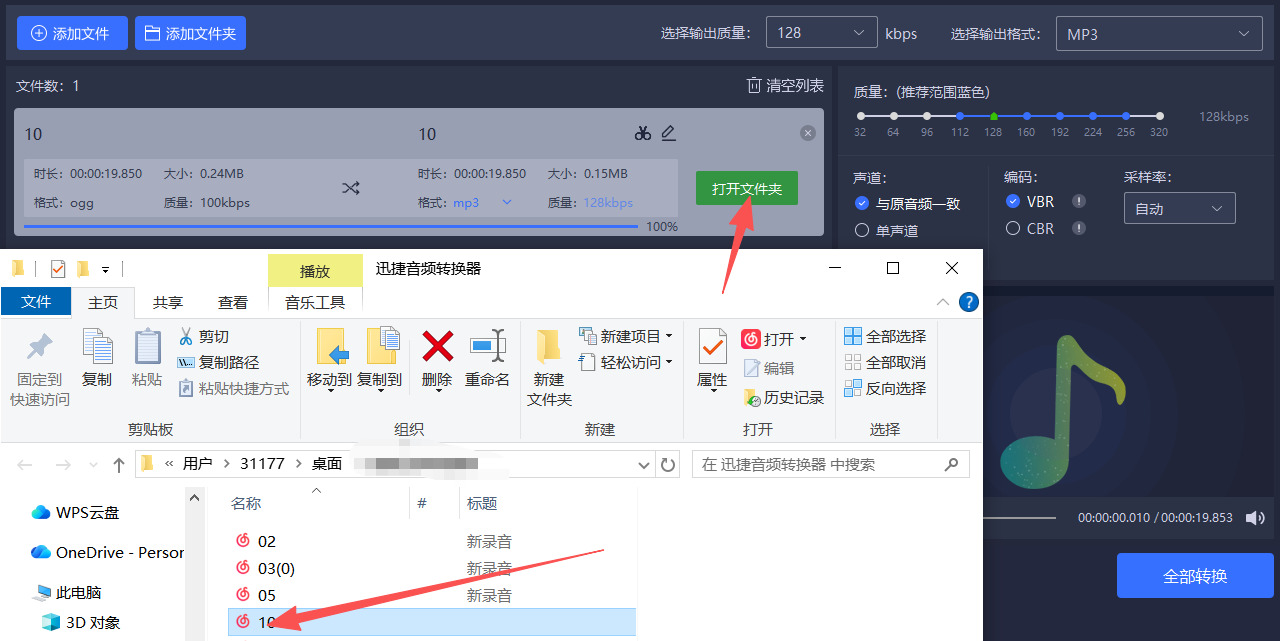
Task: Click 历史记录 in the ribbon
Action: click(783, 397)
